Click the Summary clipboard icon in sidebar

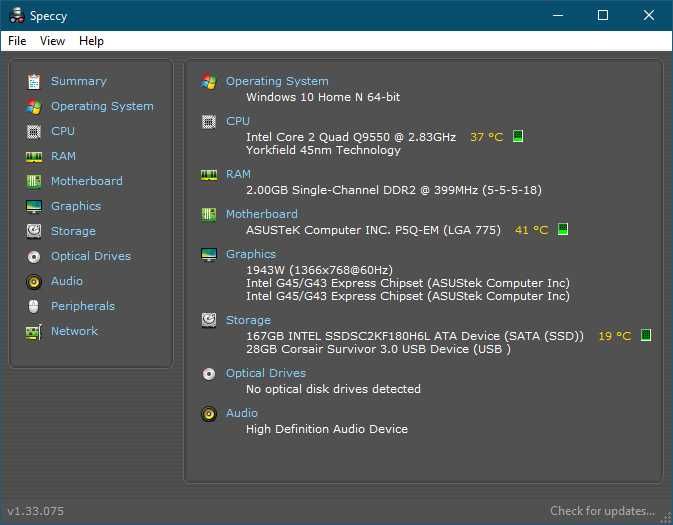pos(34,81)
